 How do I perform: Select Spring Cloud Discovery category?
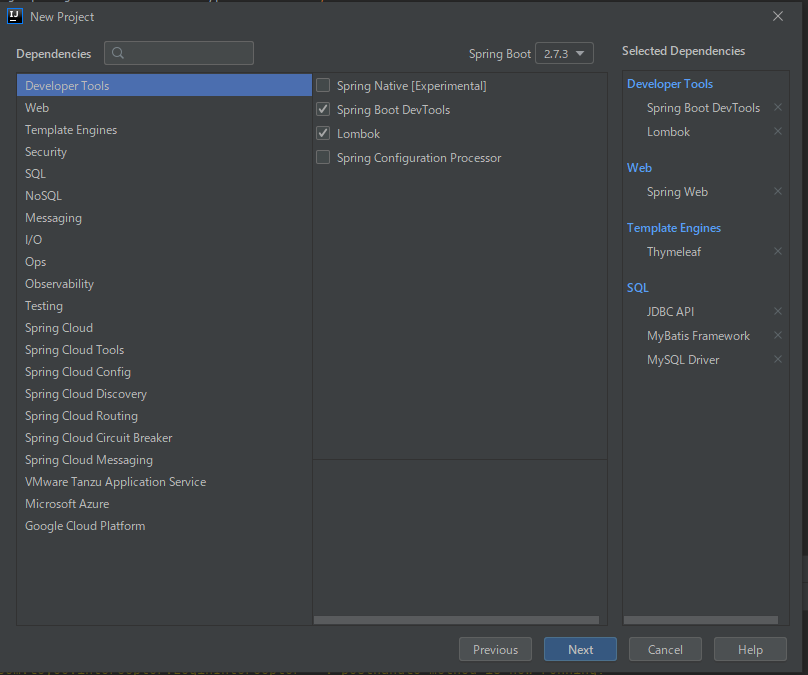(164, 394)
